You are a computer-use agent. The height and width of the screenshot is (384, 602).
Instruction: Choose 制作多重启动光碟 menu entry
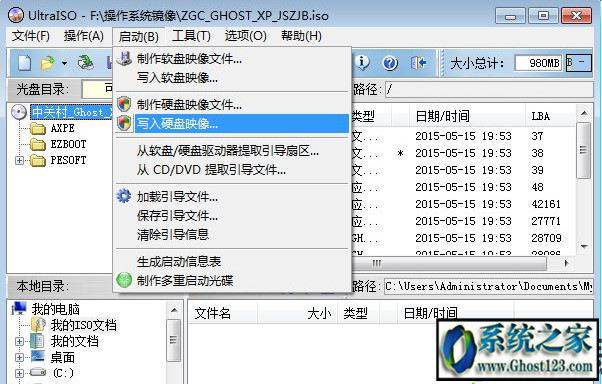tap(232, 280)
